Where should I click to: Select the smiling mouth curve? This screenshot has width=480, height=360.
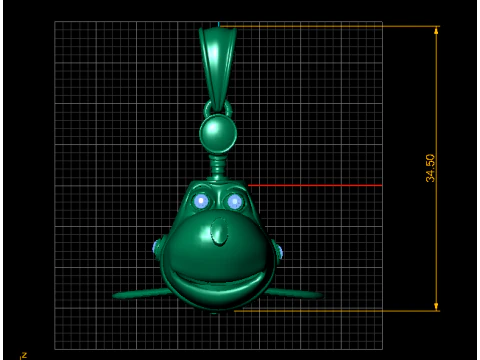click(x=218, y=283)
